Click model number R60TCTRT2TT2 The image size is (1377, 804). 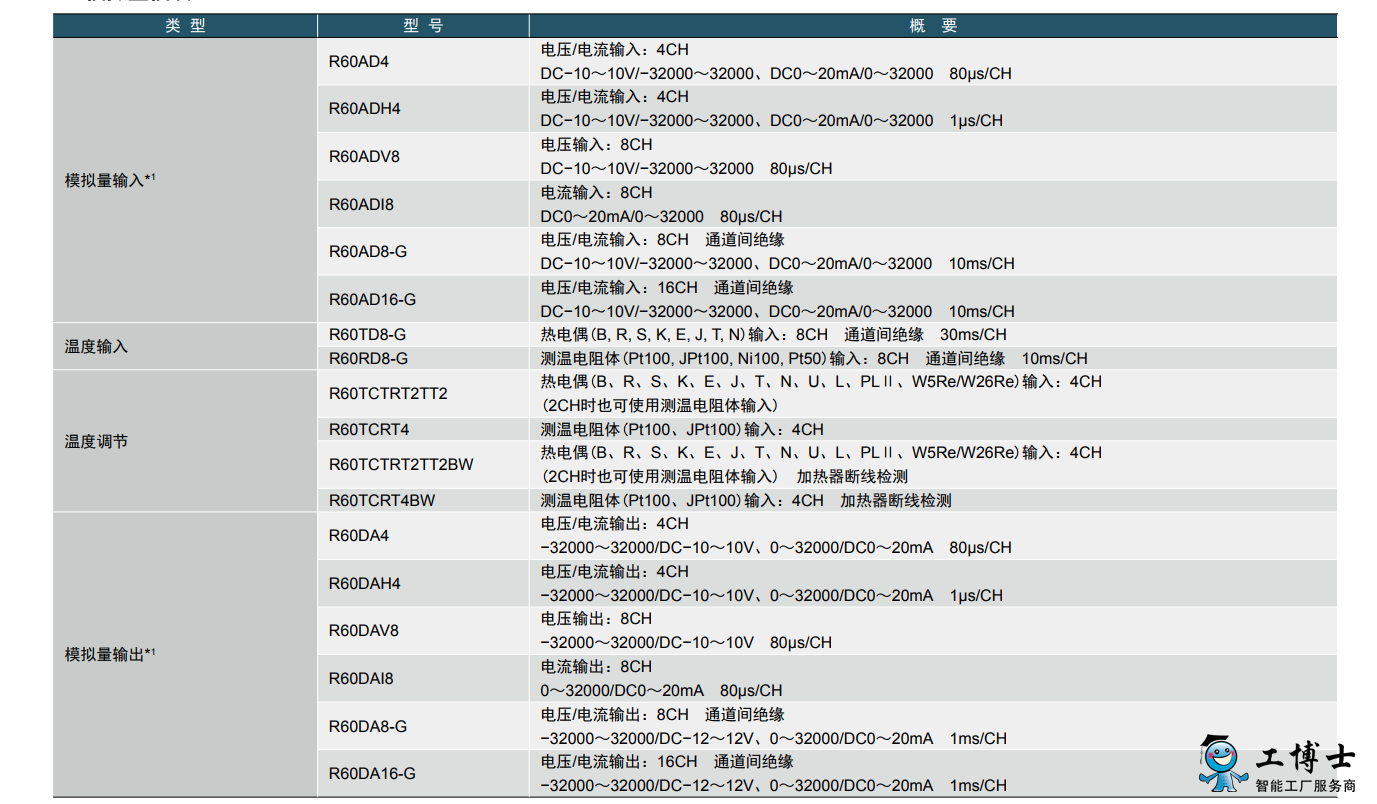388,393
